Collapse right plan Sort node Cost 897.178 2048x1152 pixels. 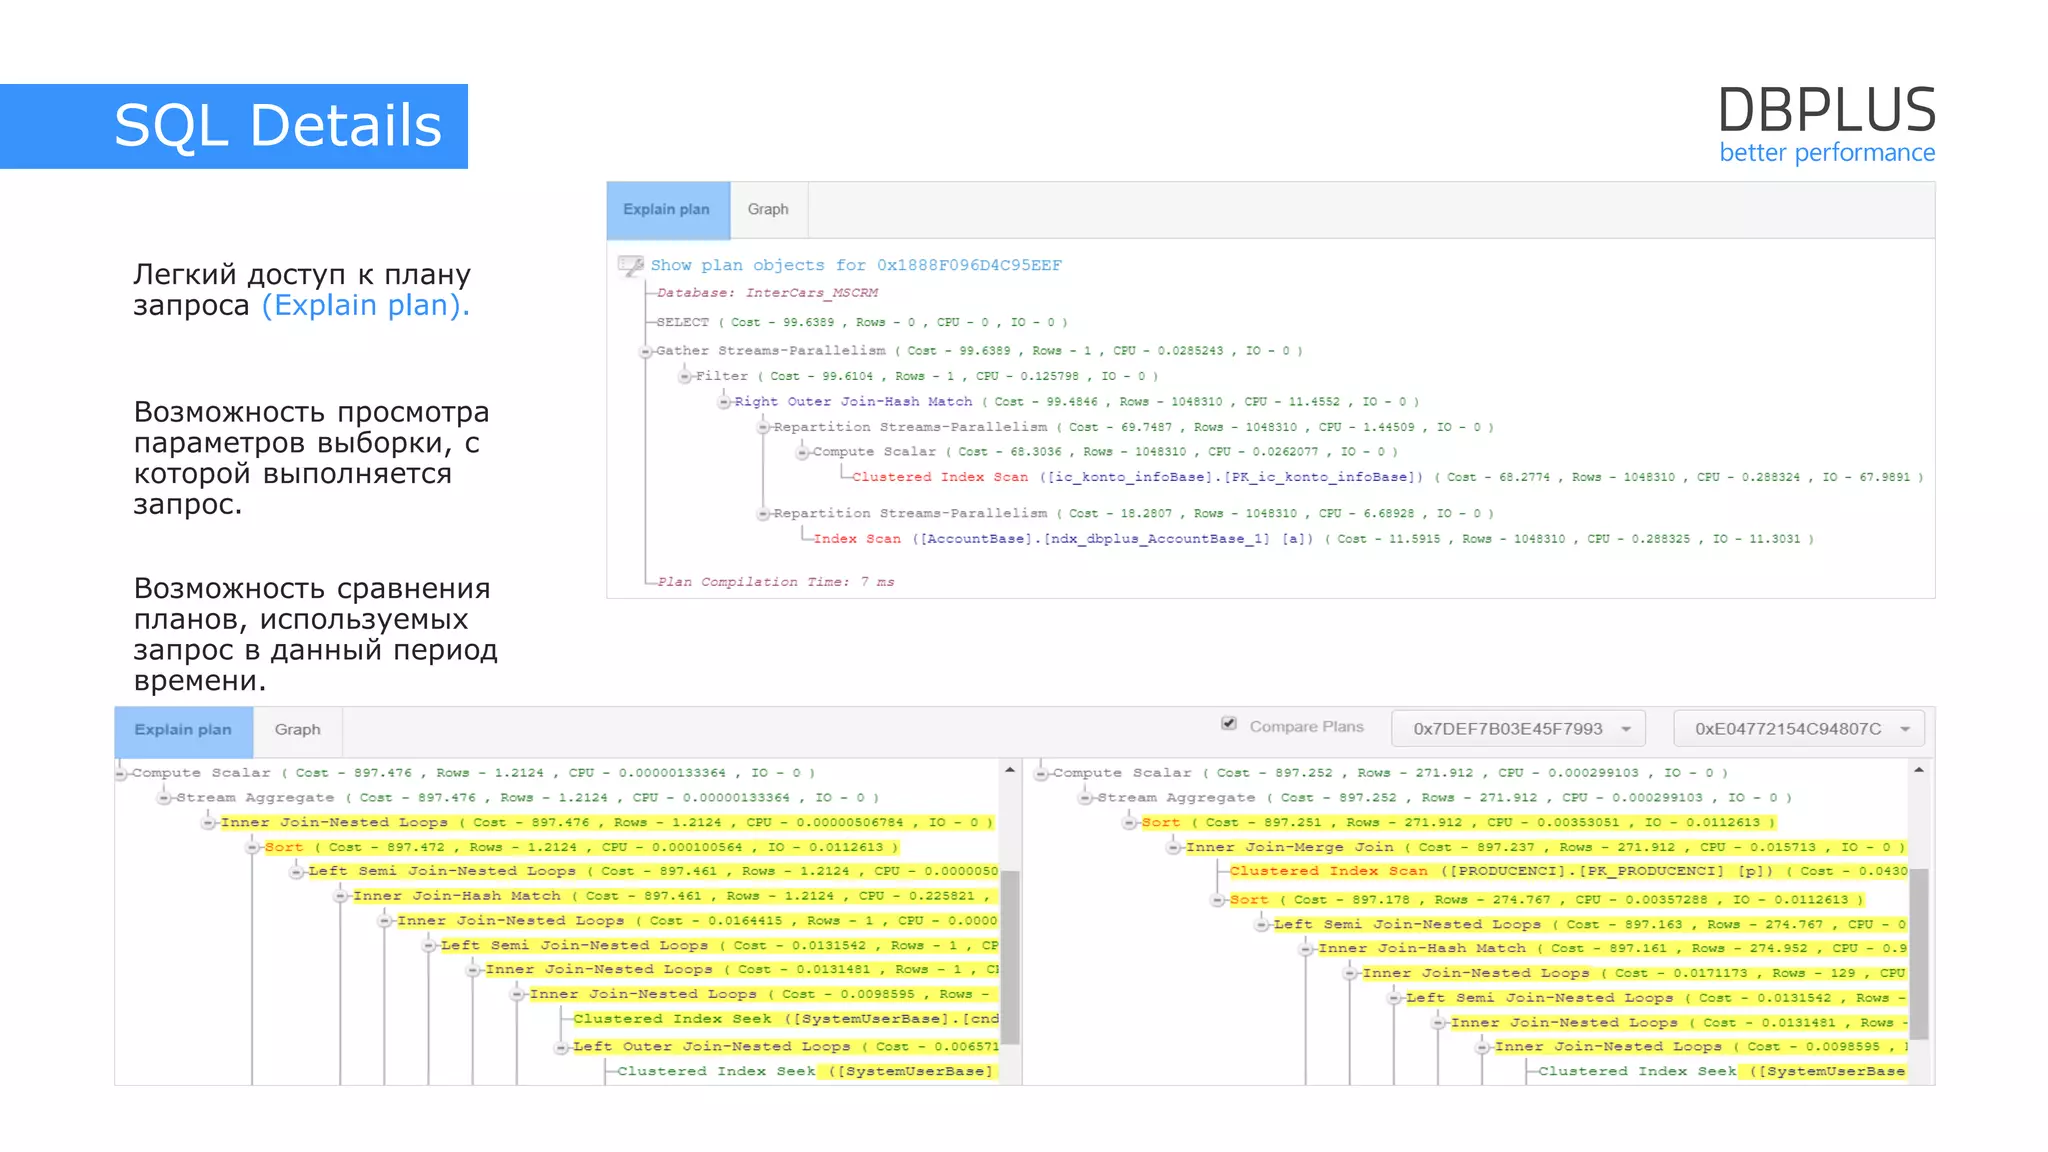(1218, 900)
